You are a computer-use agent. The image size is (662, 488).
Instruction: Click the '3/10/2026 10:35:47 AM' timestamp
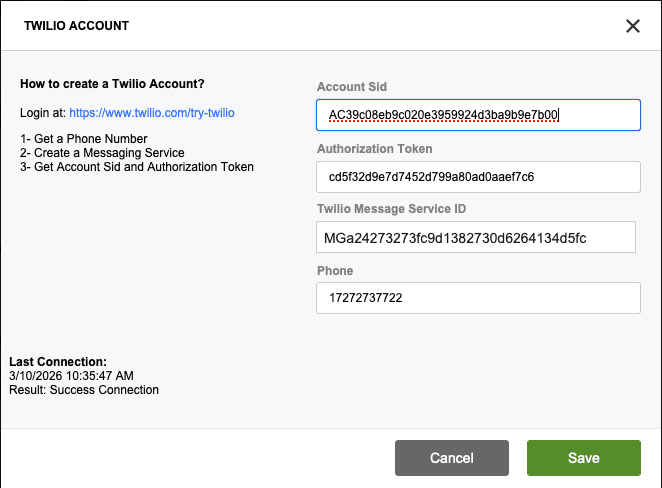tap(71, 376)
